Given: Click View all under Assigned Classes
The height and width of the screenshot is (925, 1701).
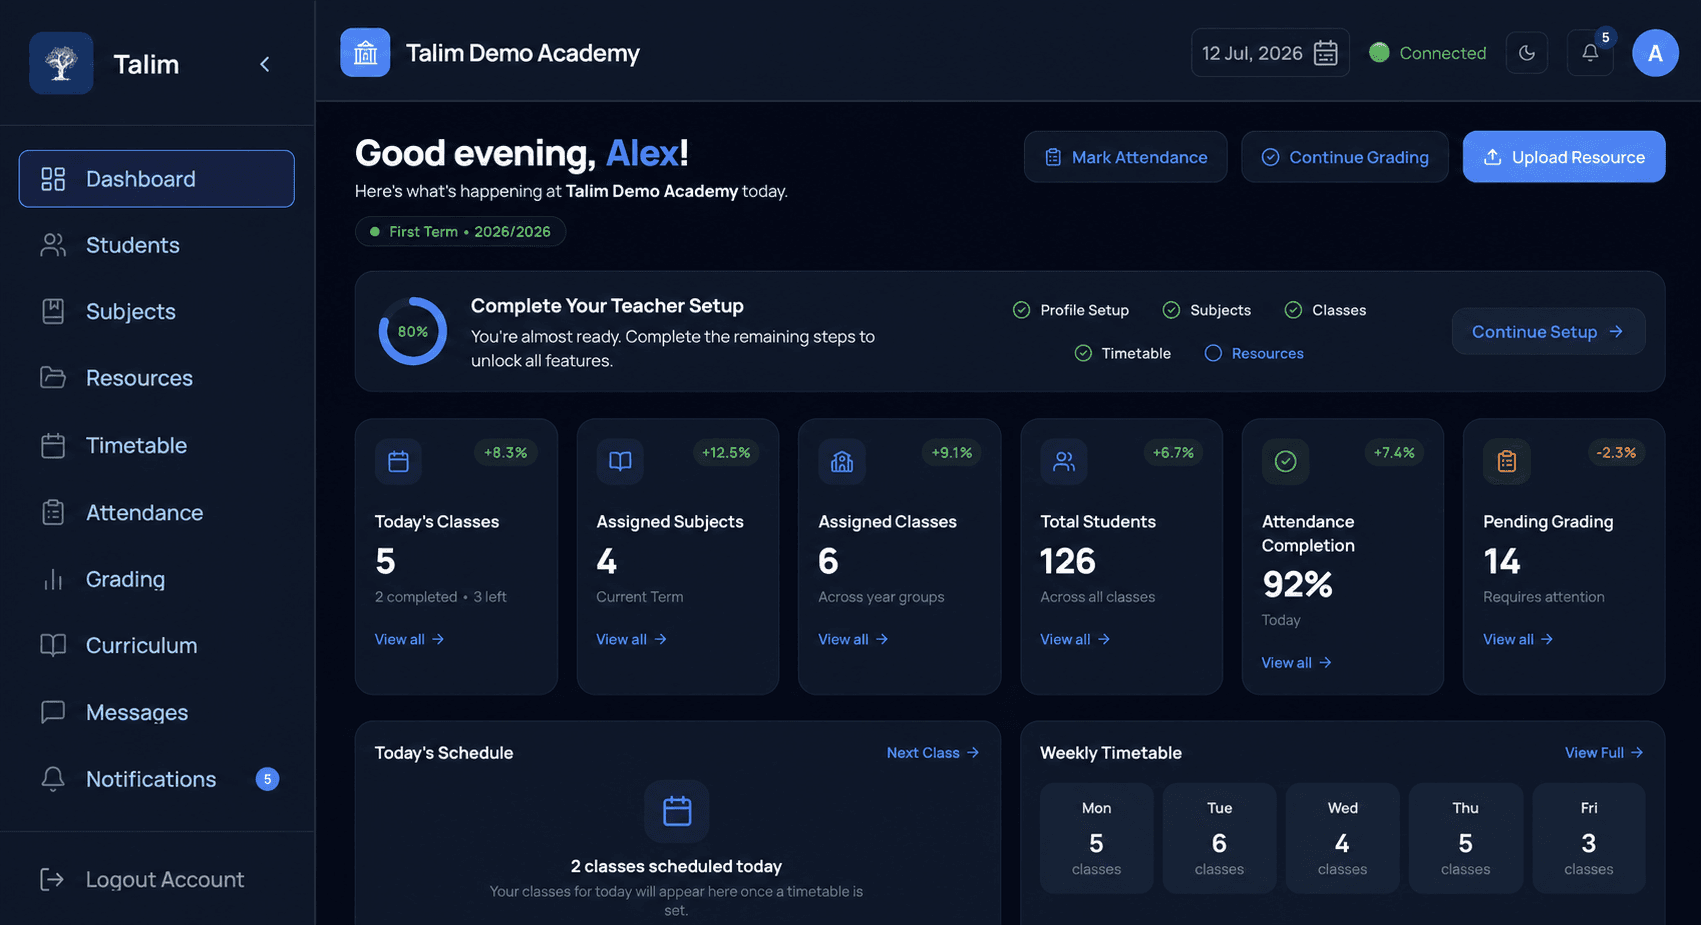Looking at the screenshot, I should 853,639.
